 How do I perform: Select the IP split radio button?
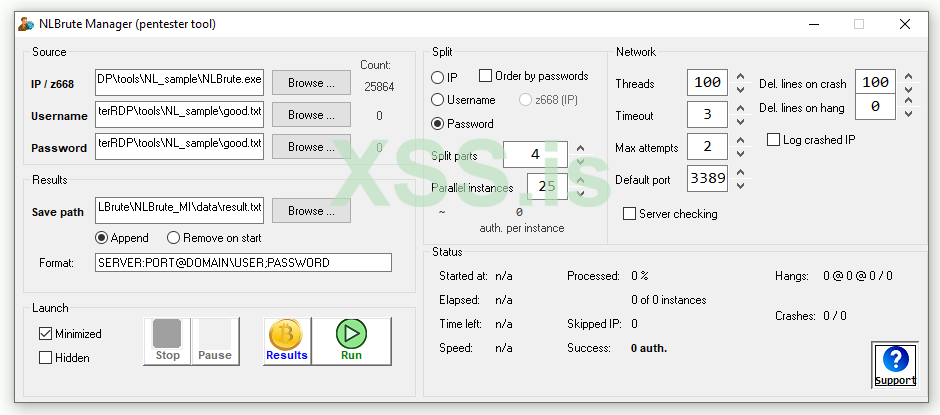(x=438, y=78)
